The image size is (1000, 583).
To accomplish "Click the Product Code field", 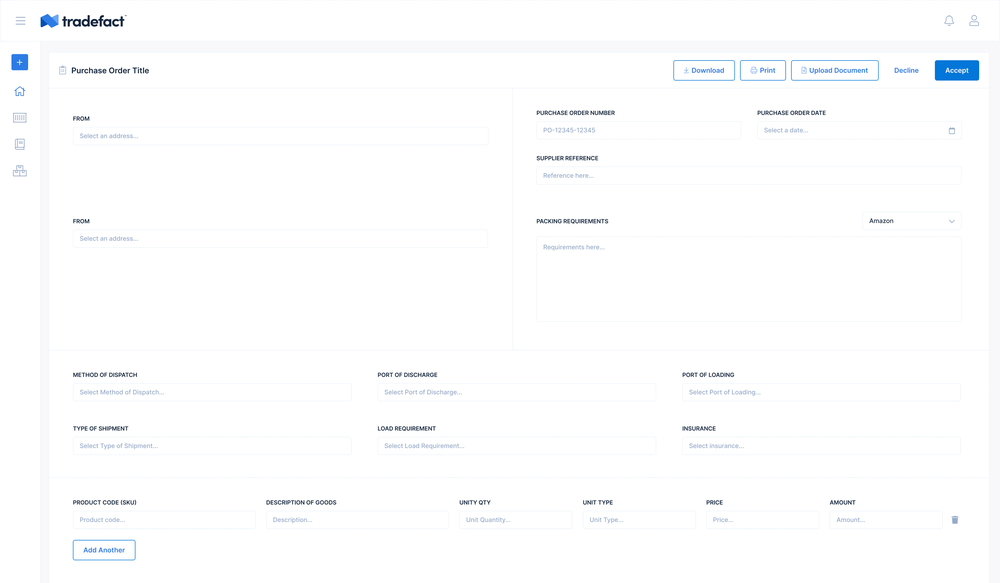I will (164, 520).
